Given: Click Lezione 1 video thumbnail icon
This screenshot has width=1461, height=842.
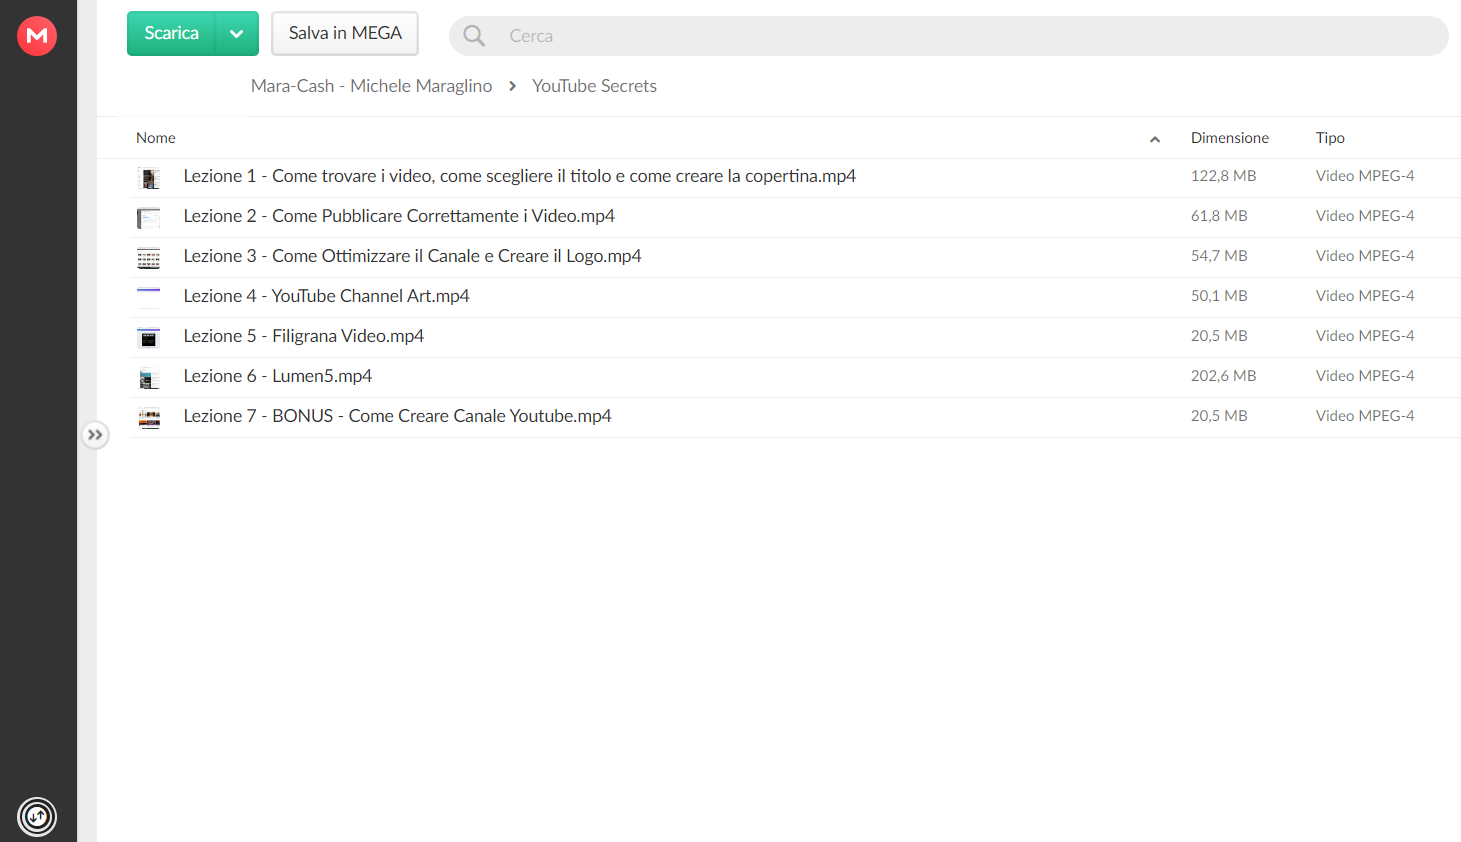Looking at the screenshot, I should (x=149, y=178).
